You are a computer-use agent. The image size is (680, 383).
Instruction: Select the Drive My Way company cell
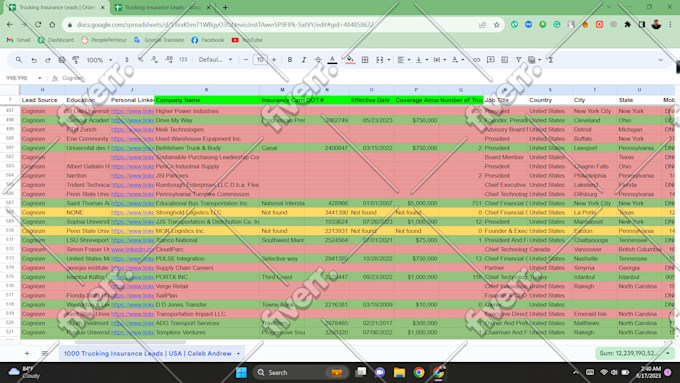tap(207, 120)
